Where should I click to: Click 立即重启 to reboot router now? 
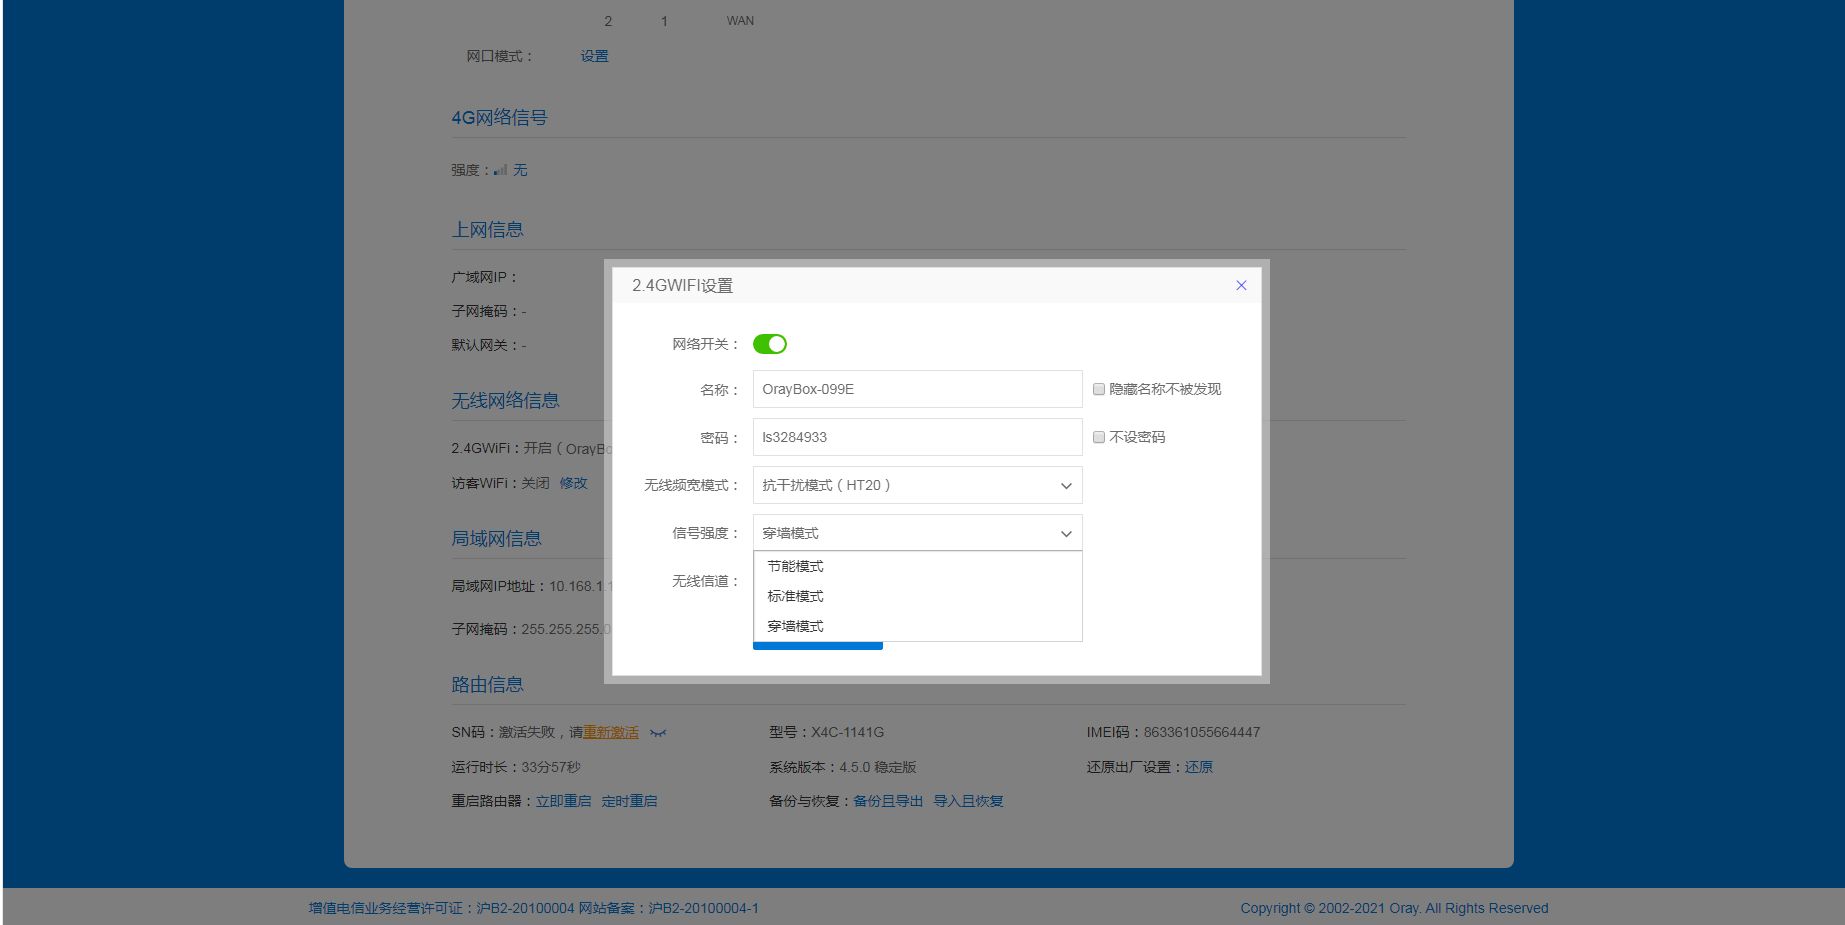pos(563,801)
